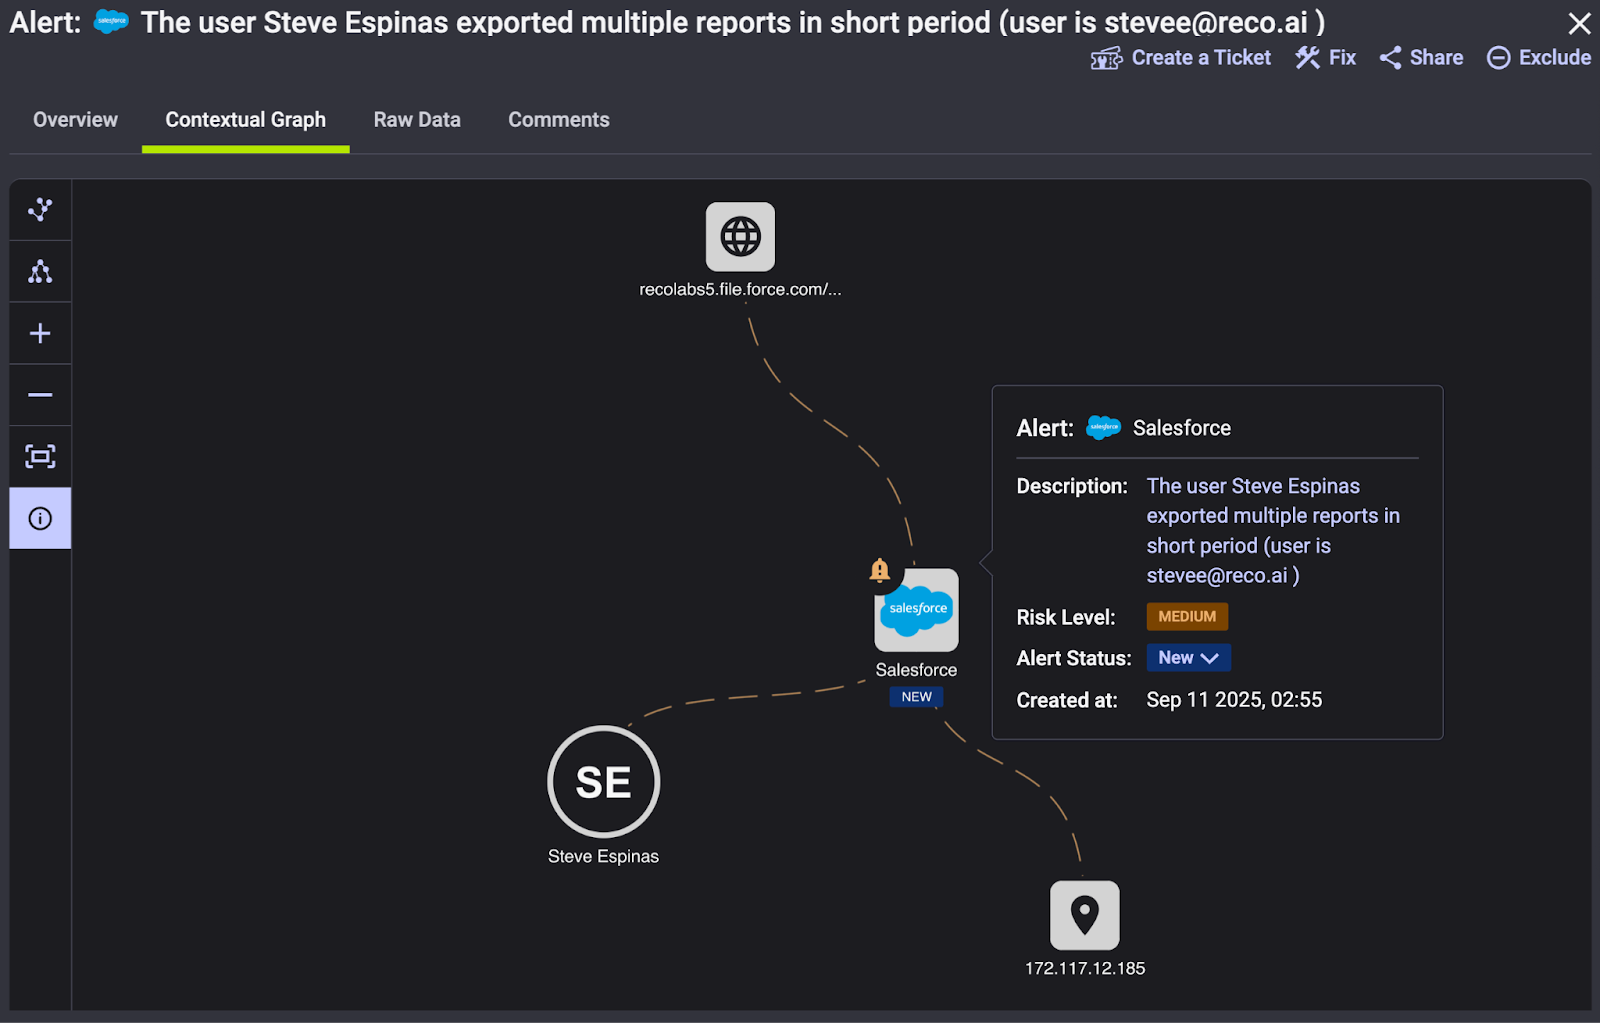Switch to Contextual Graph tab
Image resolution: width=1600 pixels, height=1023 pixels.
tap(246, 119)
